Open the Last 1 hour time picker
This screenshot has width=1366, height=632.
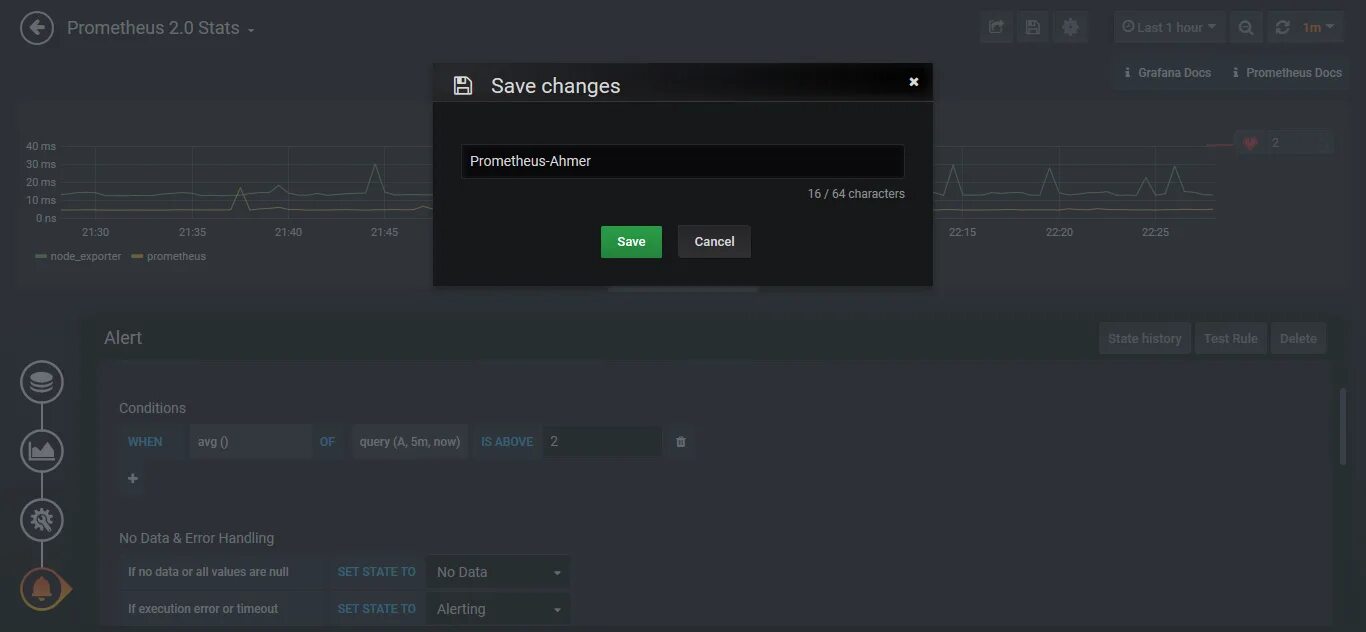(1169, 28)
